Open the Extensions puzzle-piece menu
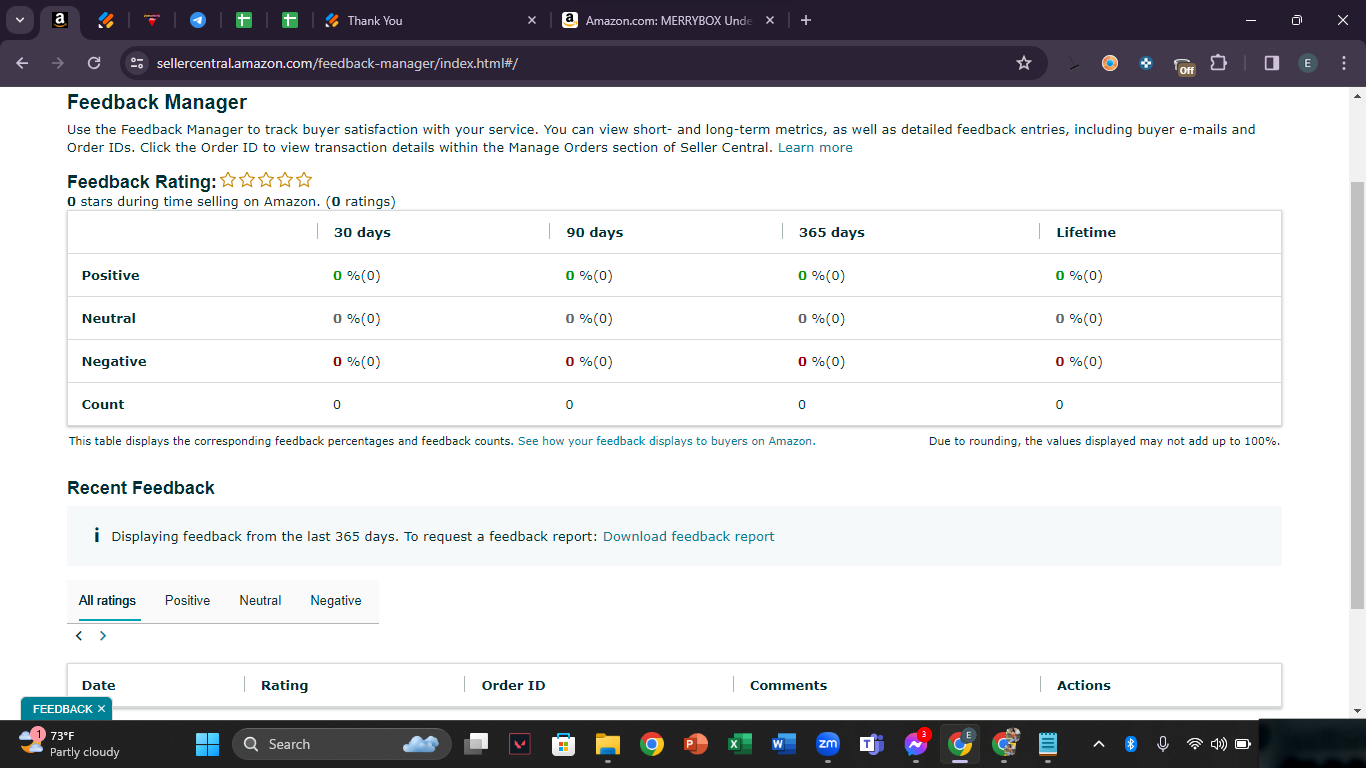1366x768 pixels. (1218, 63)
